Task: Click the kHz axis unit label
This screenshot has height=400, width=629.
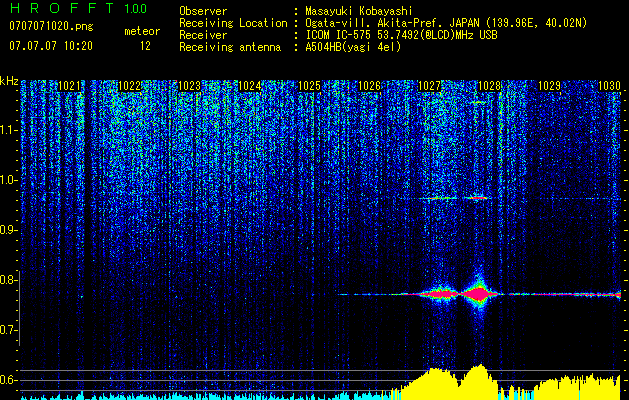Action: coord(9,81)
